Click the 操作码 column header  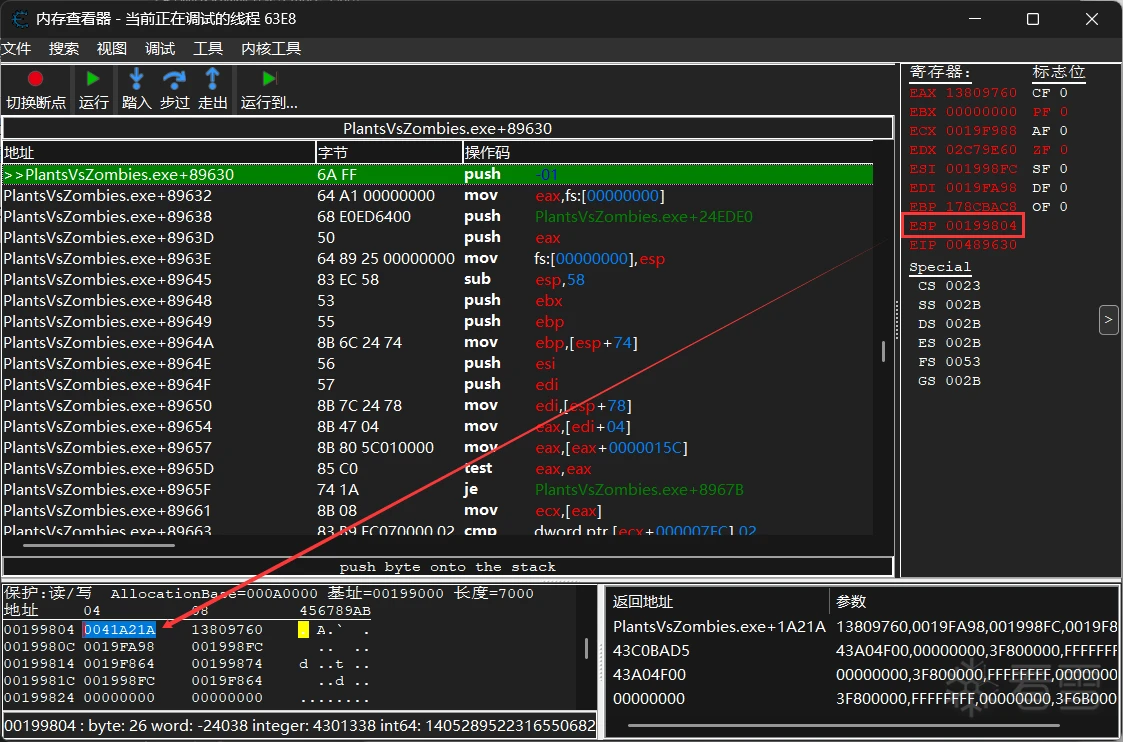pos(668,153)
